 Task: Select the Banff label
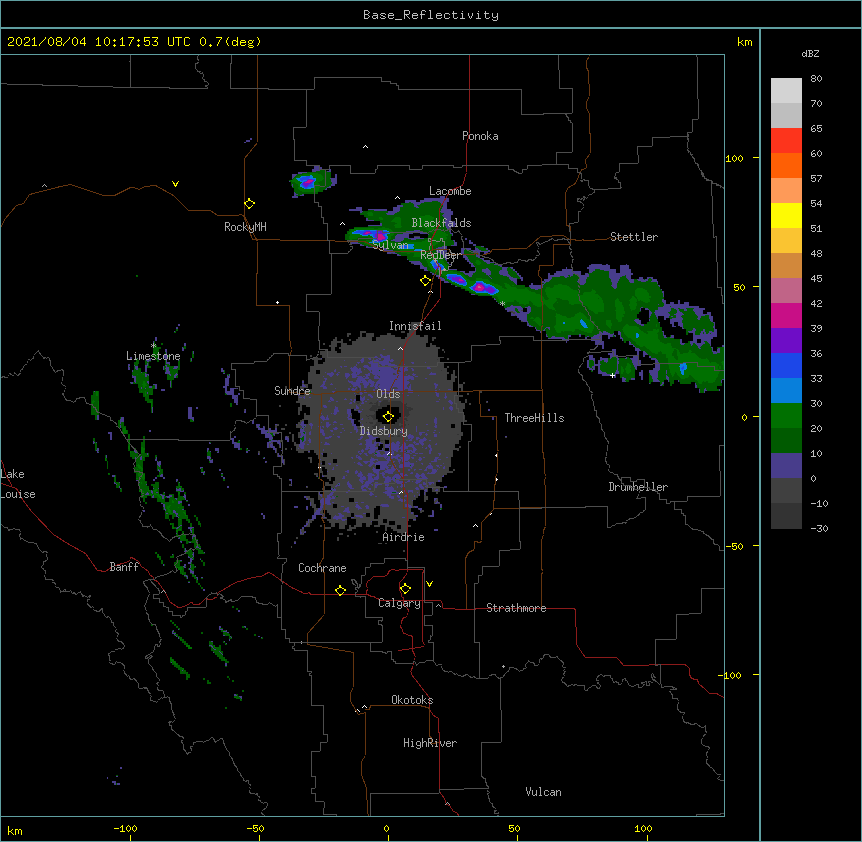pyautogui.click(x=124, y=567)
